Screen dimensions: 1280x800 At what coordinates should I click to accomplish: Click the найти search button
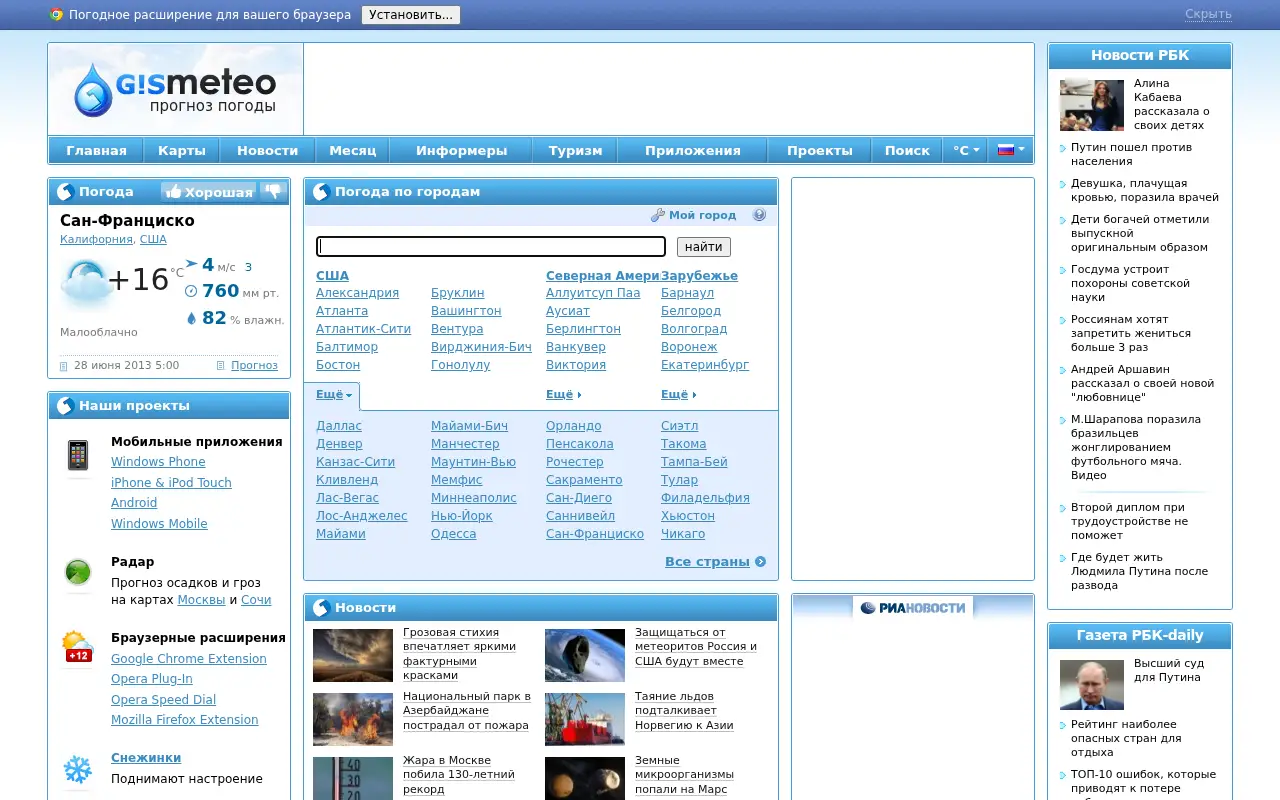(x=704, y=247)
